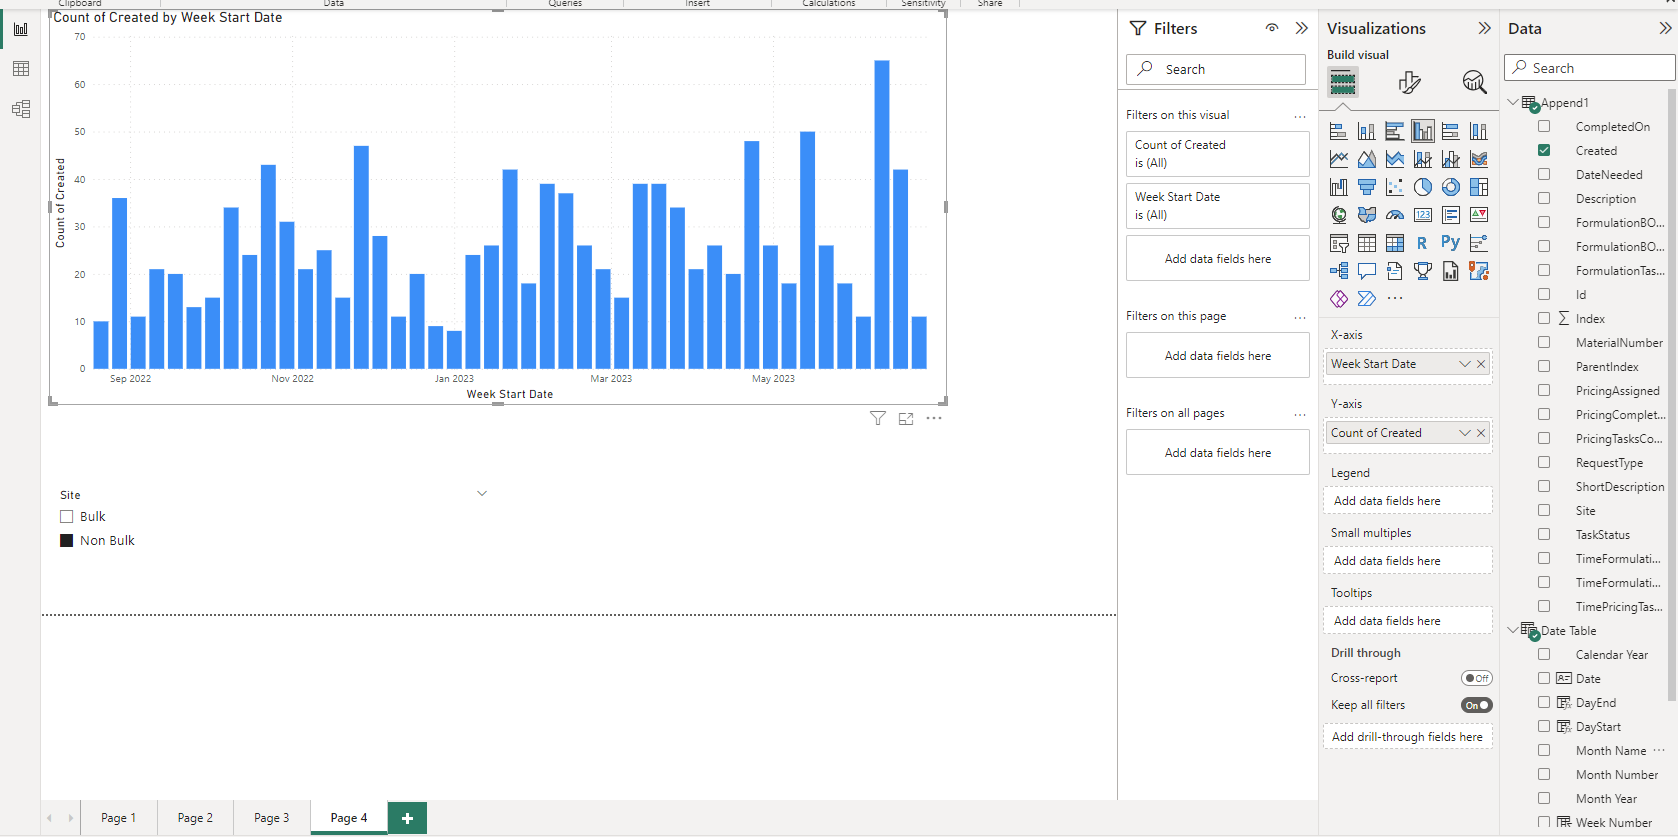The width and height of the screenshot is (1678, 837).
Task: Switch to Table view in left sidebar
Action: [21, 69]
